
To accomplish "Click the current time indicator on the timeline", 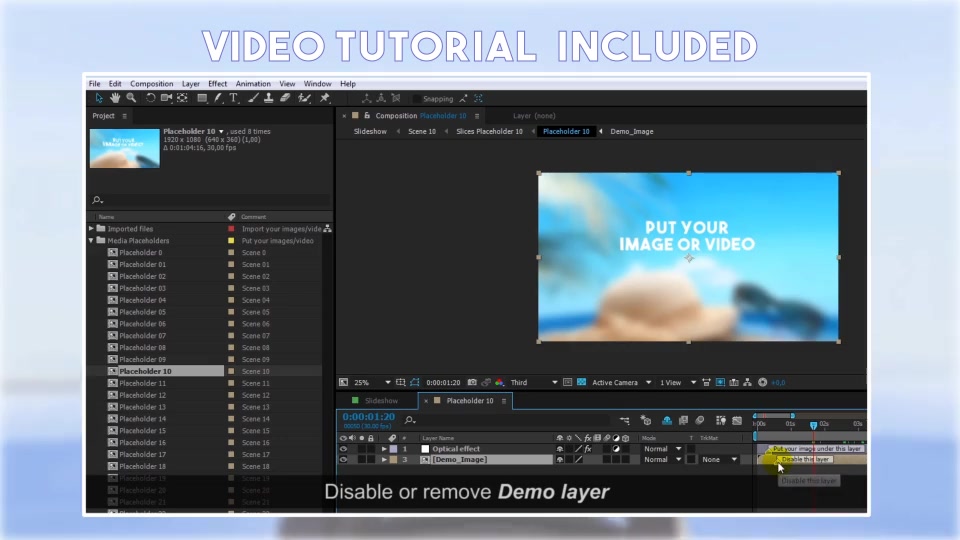I will [x=814, y=425].
